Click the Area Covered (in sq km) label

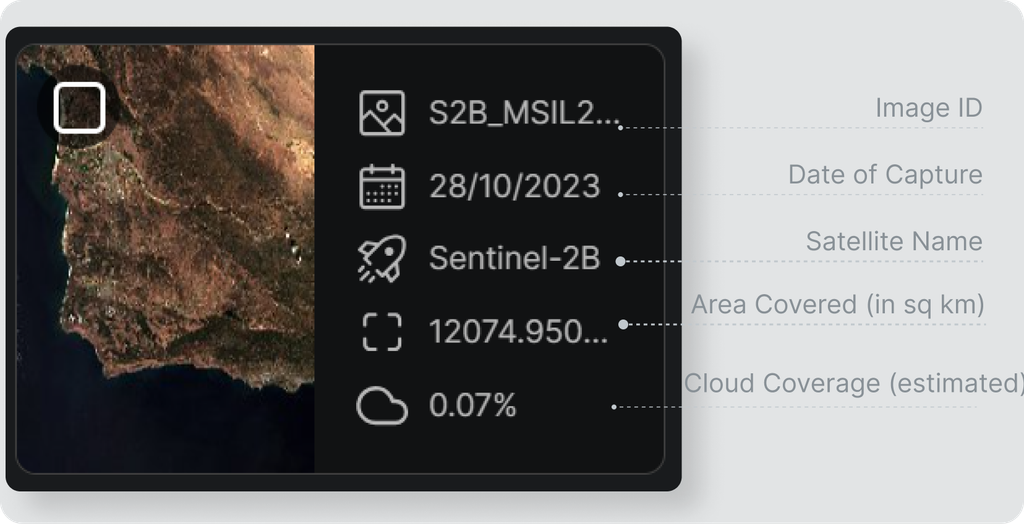coord(838,304)
